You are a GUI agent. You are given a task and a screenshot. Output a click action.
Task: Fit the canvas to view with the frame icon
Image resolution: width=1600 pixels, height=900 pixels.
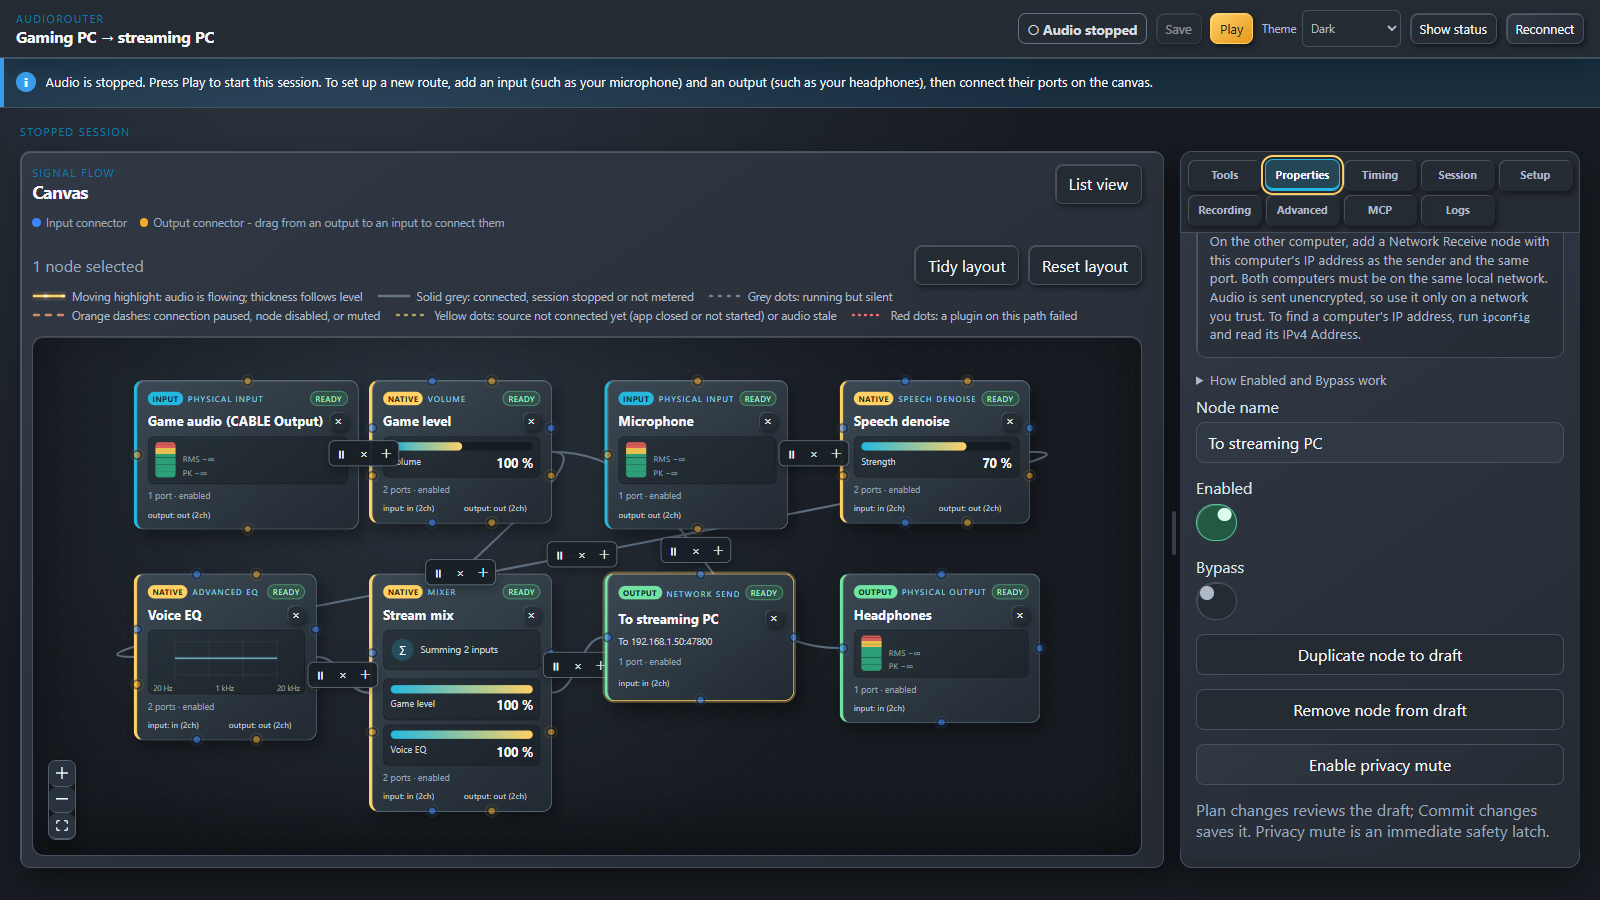point(62,825)
